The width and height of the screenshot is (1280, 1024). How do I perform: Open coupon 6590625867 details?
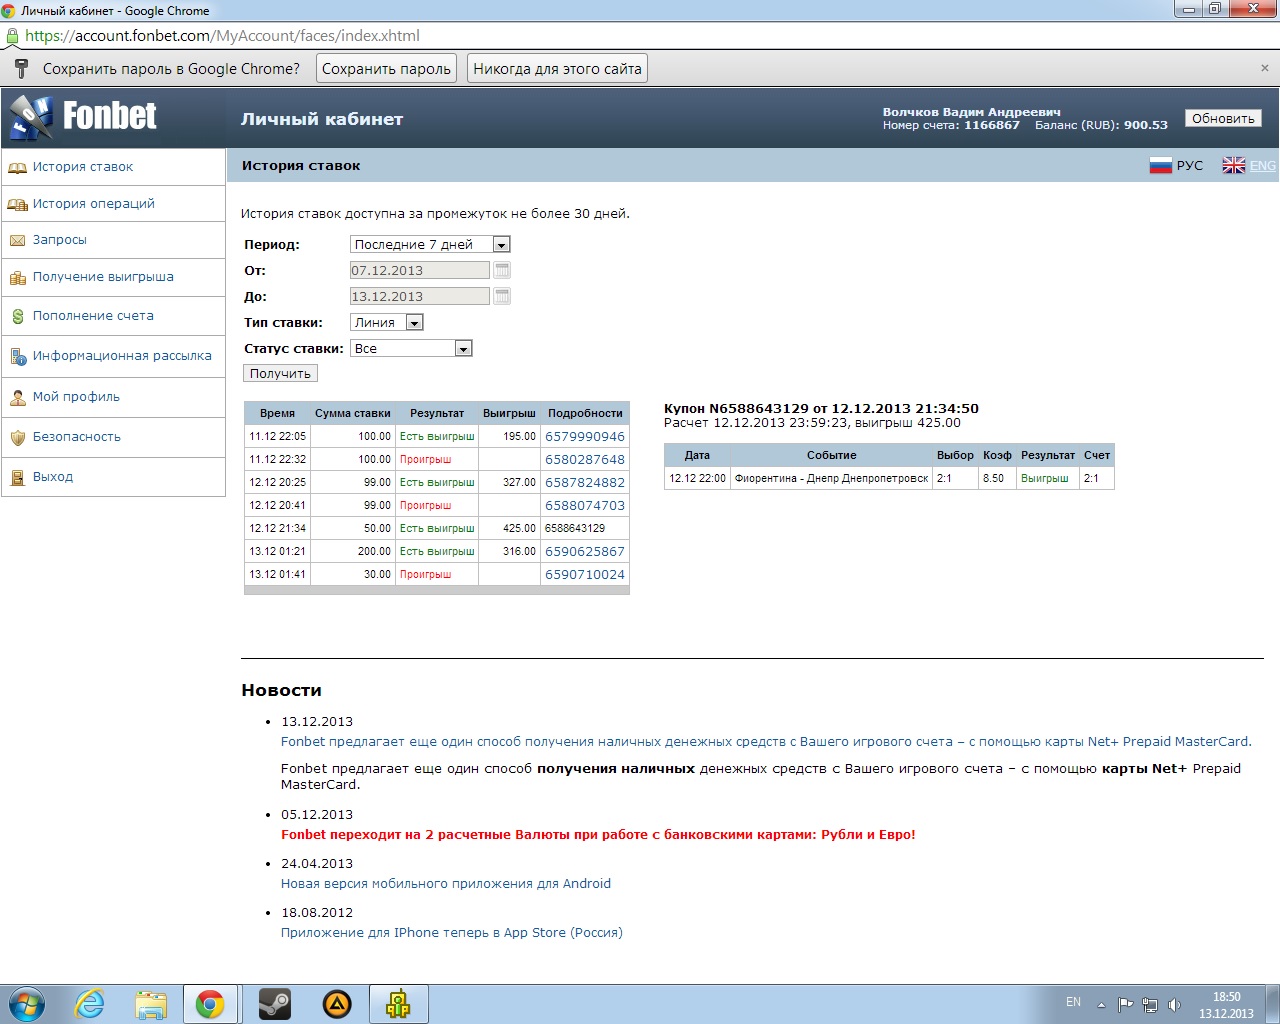(x=585, y=551)
